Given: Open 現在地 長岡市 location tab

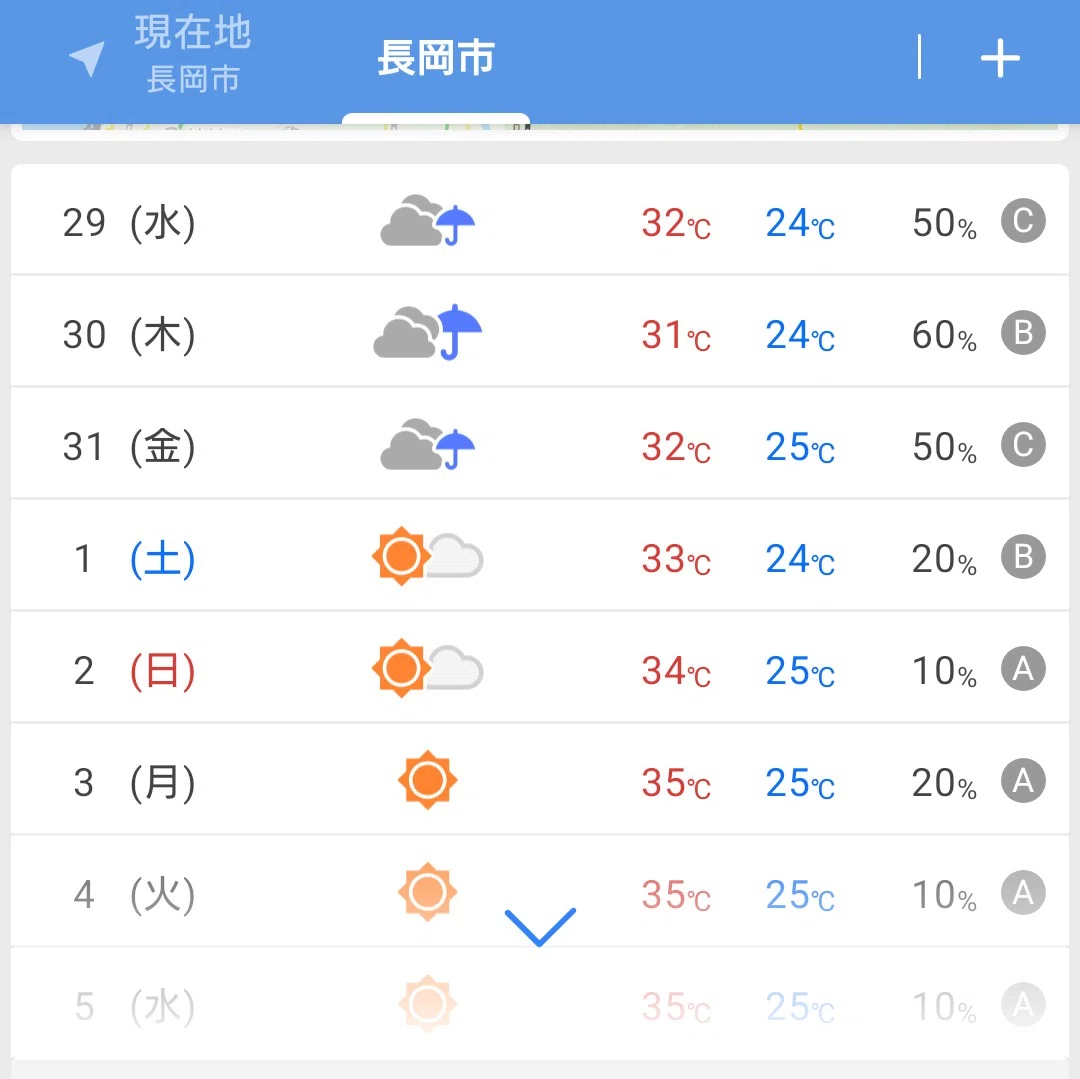Looking at the screenshot, I should (193, 55).
